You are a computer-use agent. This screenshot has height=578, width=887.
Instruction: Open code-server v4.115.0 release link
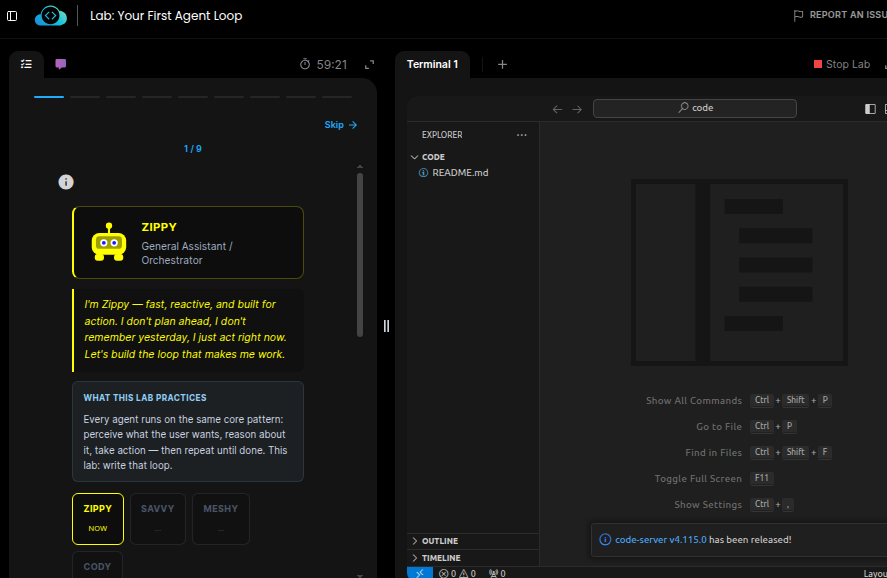pyautogui.click(x=661, y=540)
